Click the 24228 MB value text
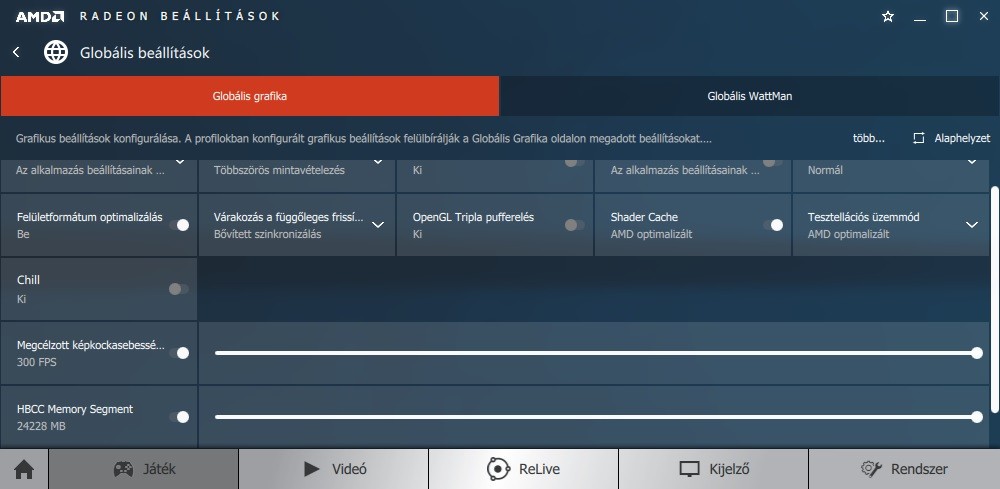1000x489 pixels. pyautogui.click(x=41, y=426)
